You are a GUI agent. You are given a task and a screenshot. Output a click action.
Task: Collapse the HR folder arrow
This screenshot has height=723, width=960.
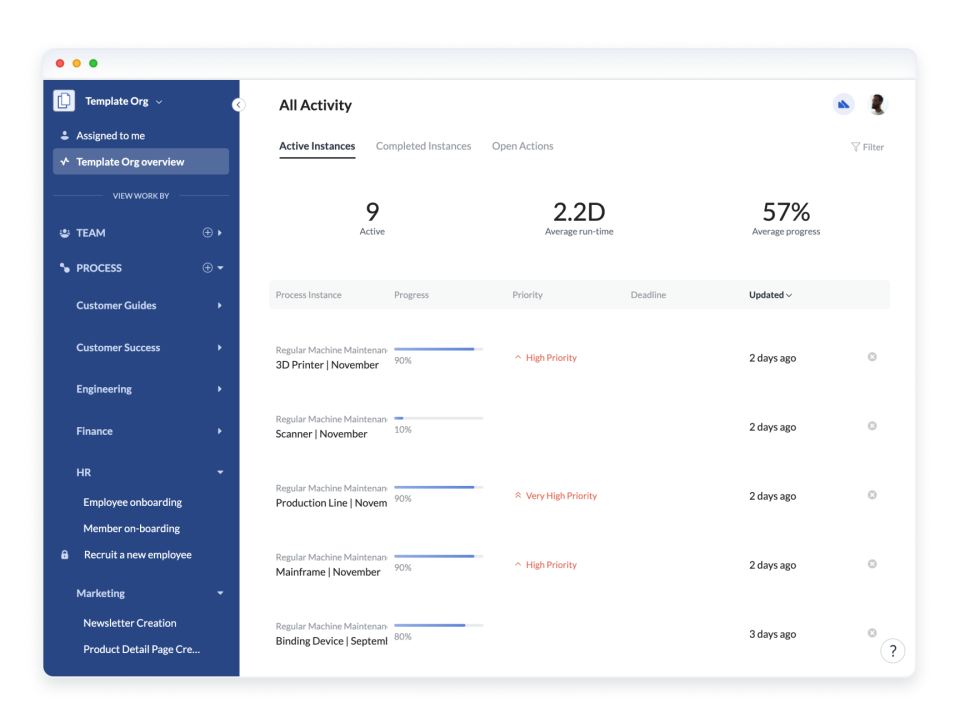[220, 472]
